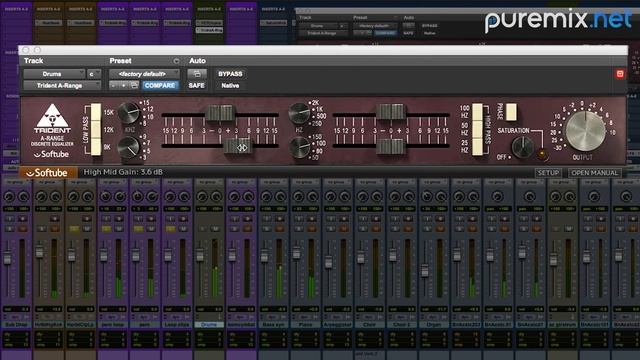640x360 pixels.
Task: Open the Drums track selector dropdown
Action: (54, 74)
